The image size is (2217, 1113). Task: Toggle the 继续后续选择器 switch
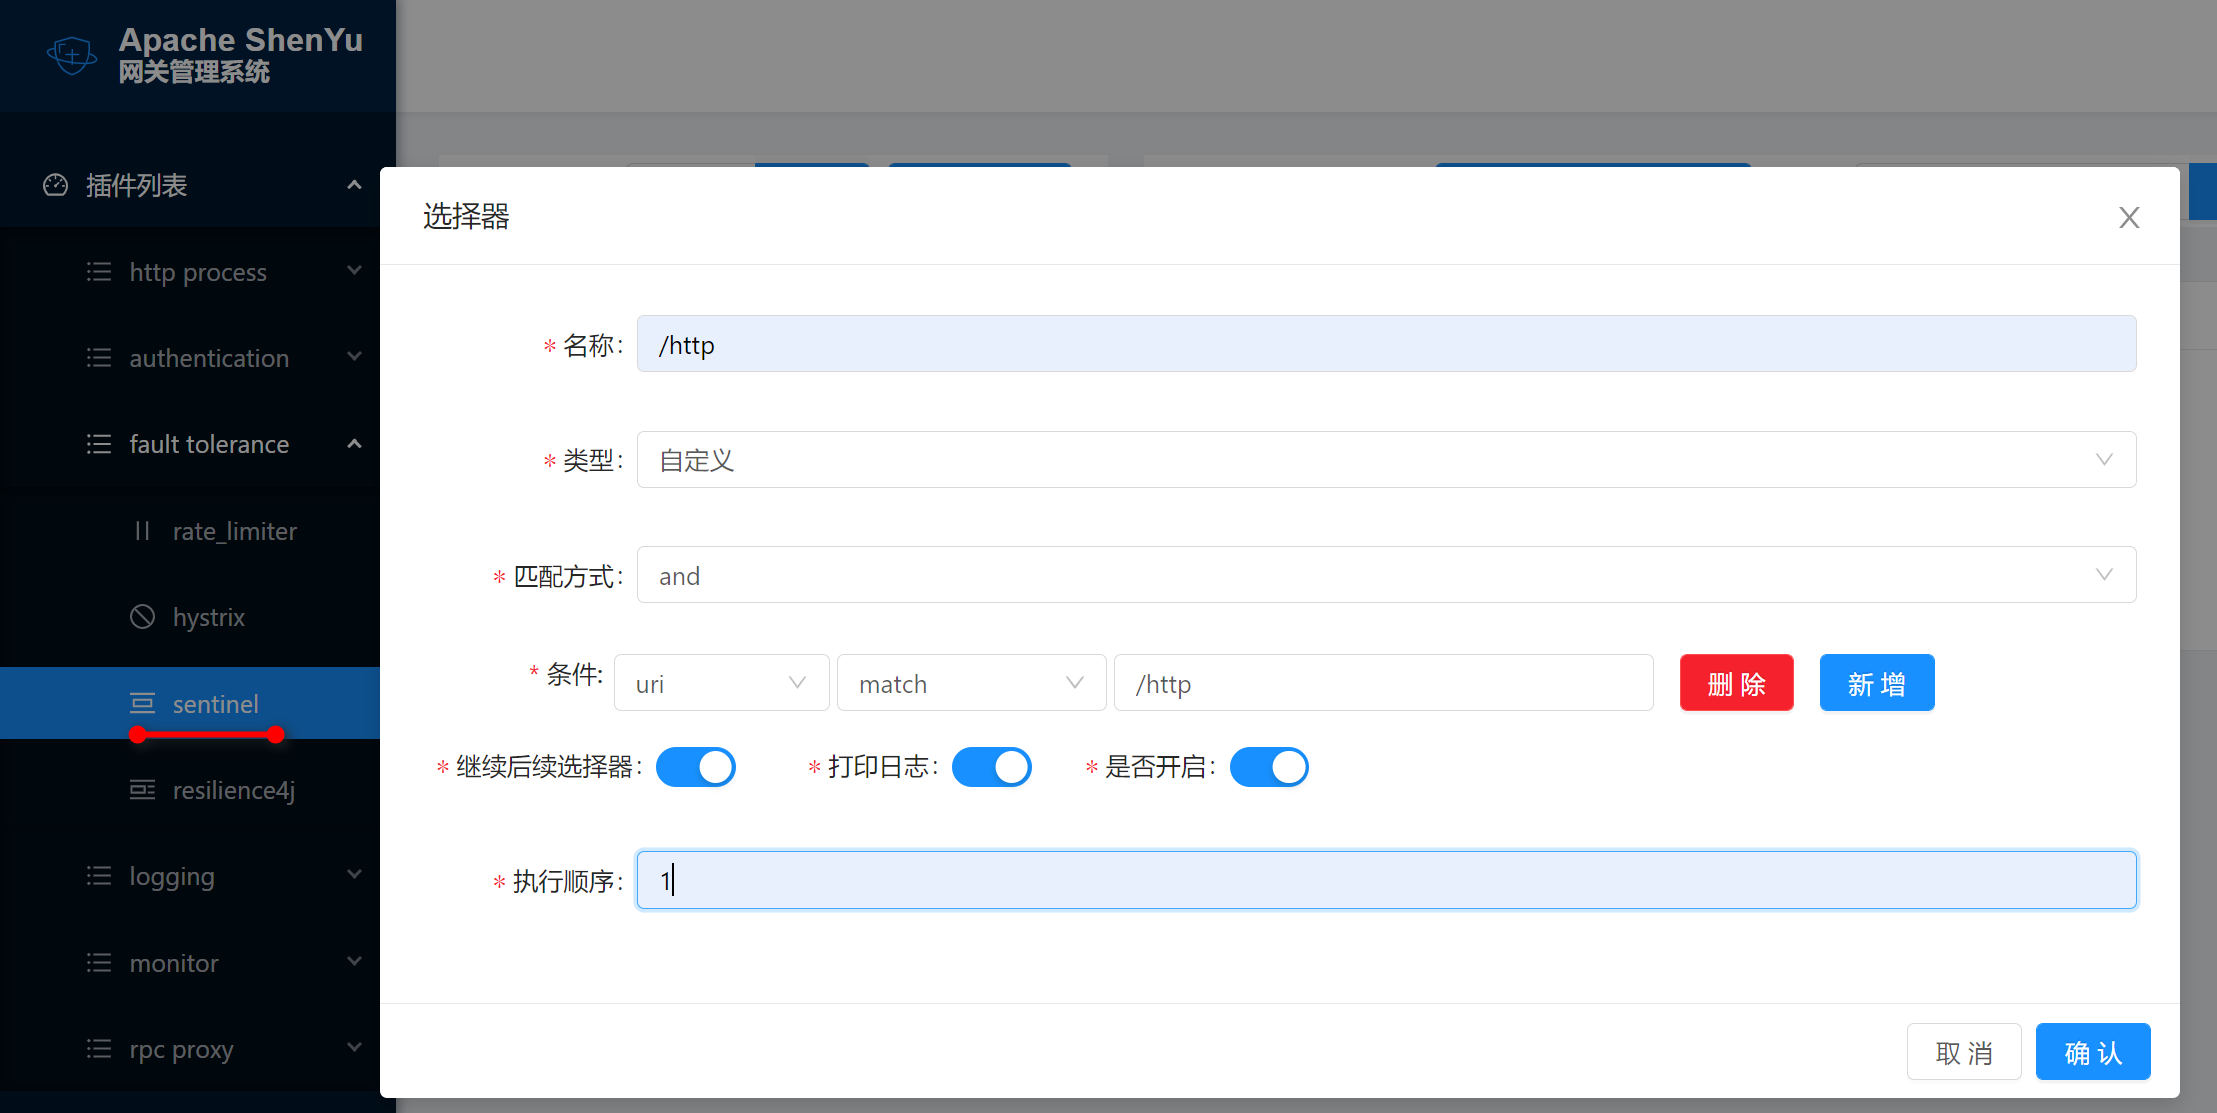(x=695, y=767)
